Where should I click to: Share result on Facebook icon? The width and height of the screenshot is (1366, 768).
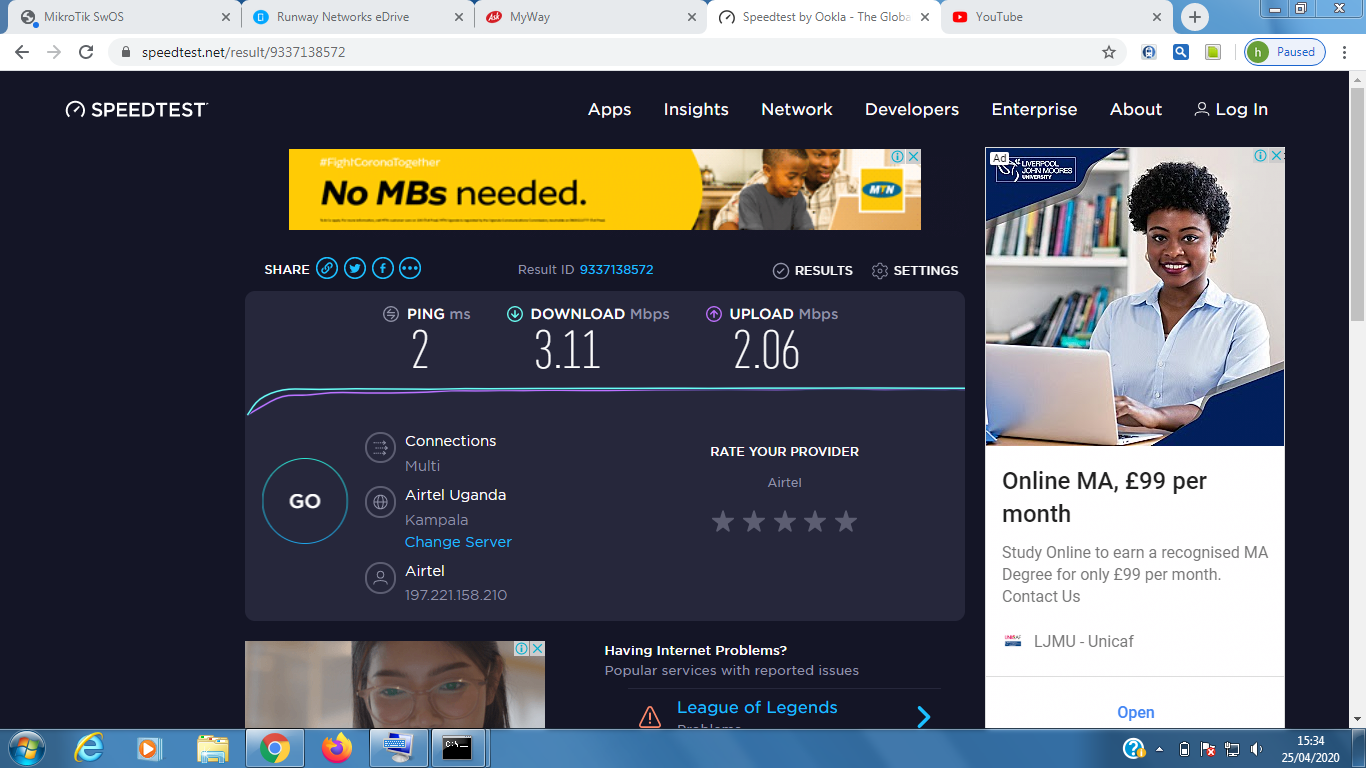[x=383, y=268]
